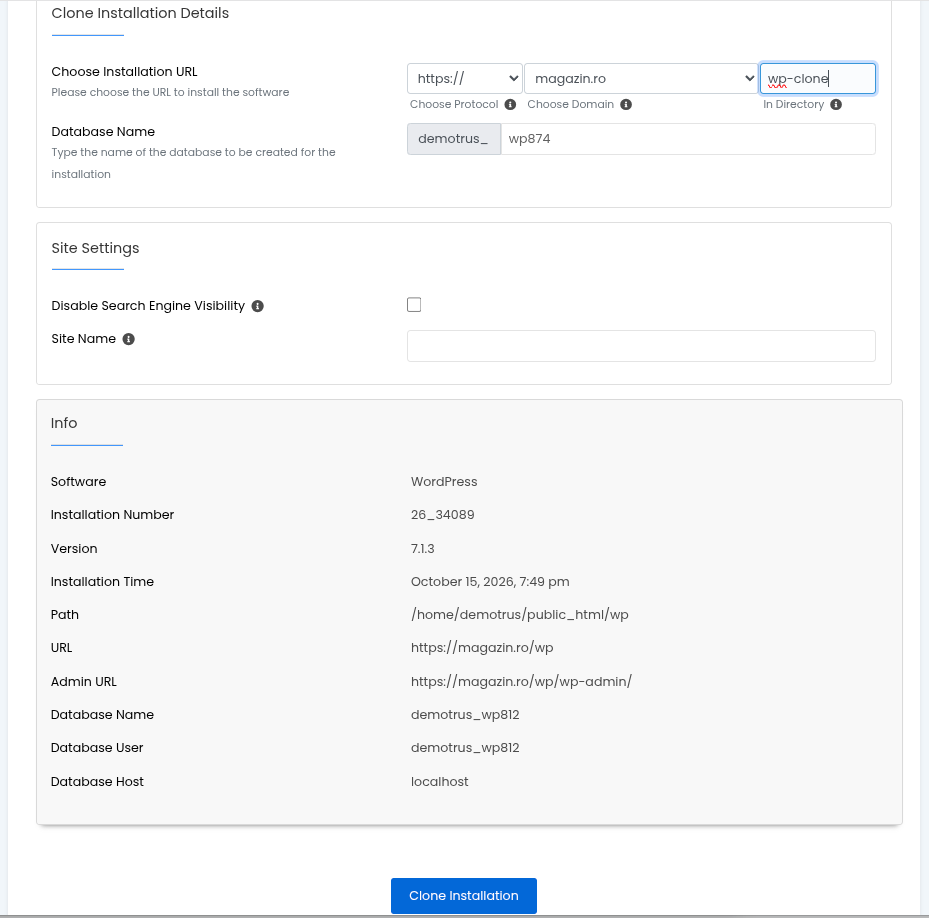This screenshot has width=929, height=918.
Task: Click the In Directory caption text
Action: 793,104
